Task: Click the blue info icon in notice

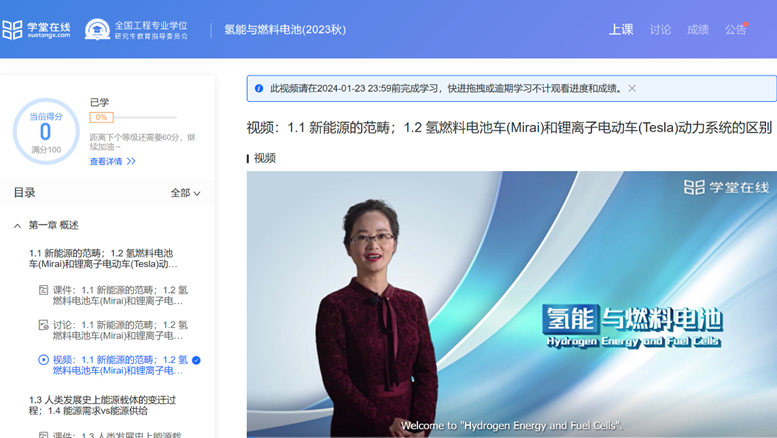Action: [x=259, y=89]
